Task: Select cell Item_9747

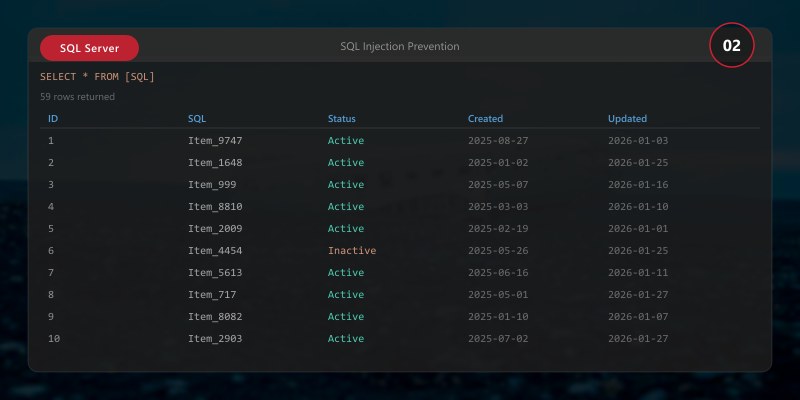Action: pos(215,140)
